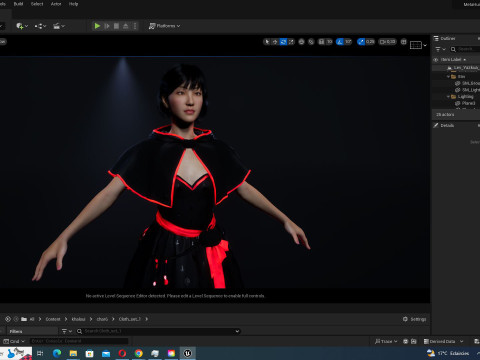This screenshot has height=360, width=480.
Task: Open Outliner filter options
Action: pos(440,49)
